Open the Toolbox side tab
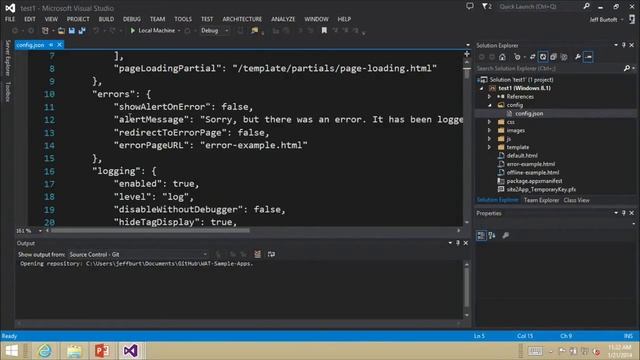The height and width of the screenshot is (360, 640). 8,92
